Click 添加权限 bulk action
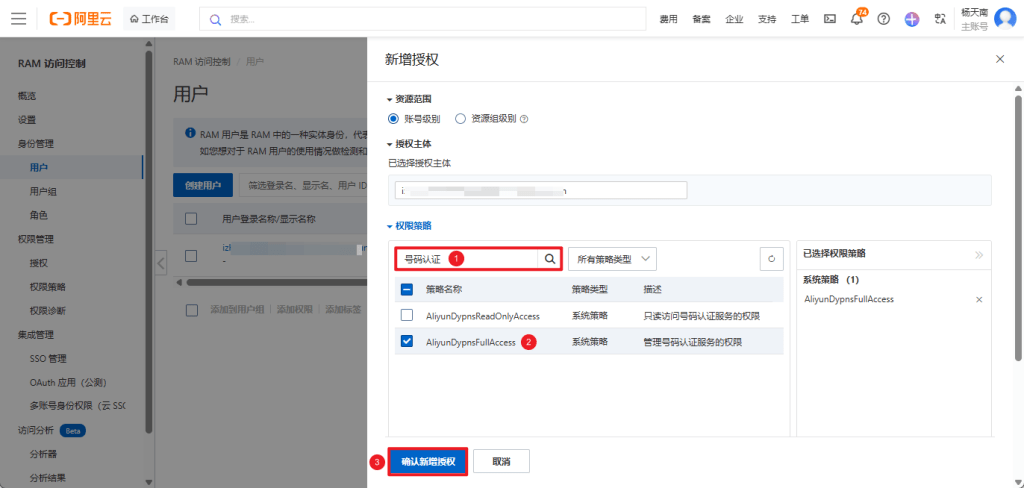 coord(295,310)
